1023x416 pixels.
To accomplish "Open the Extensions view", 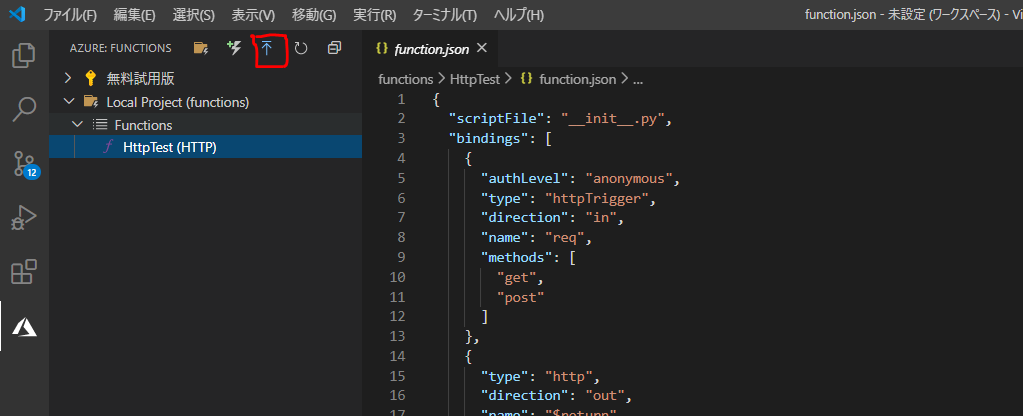I will 24,272.
